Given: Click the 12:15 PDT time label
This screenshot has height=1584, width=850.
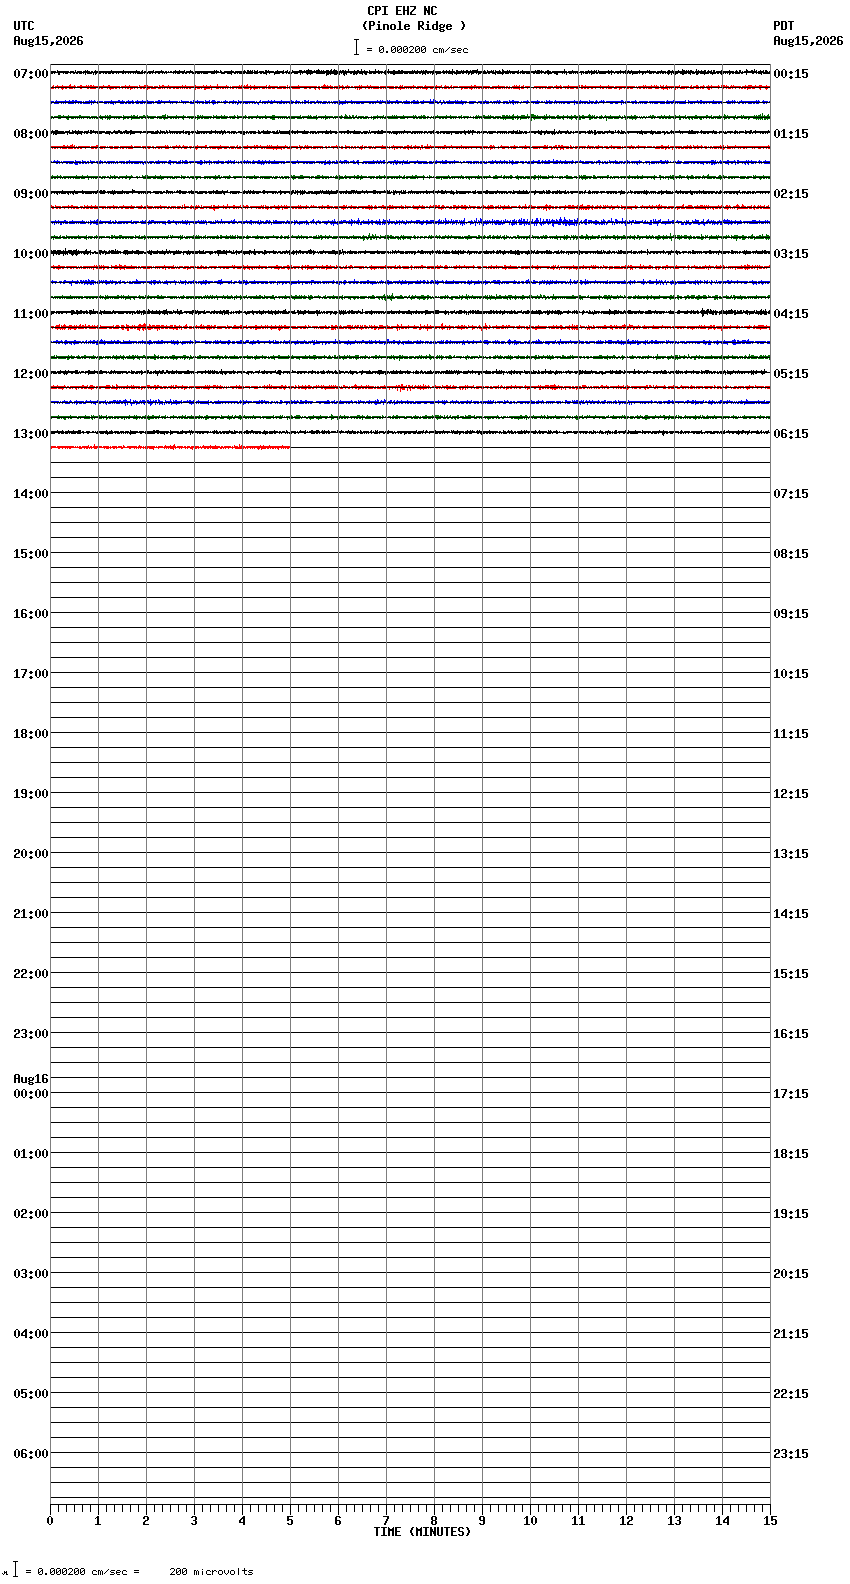Looking at the screenshot, I should tap(791, 794).
